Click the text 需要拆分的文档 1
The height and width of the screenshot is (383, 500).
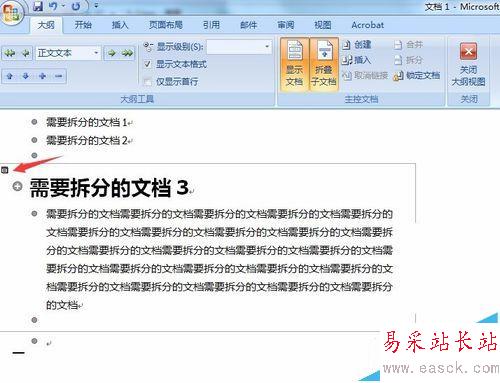tap(87, 122)
